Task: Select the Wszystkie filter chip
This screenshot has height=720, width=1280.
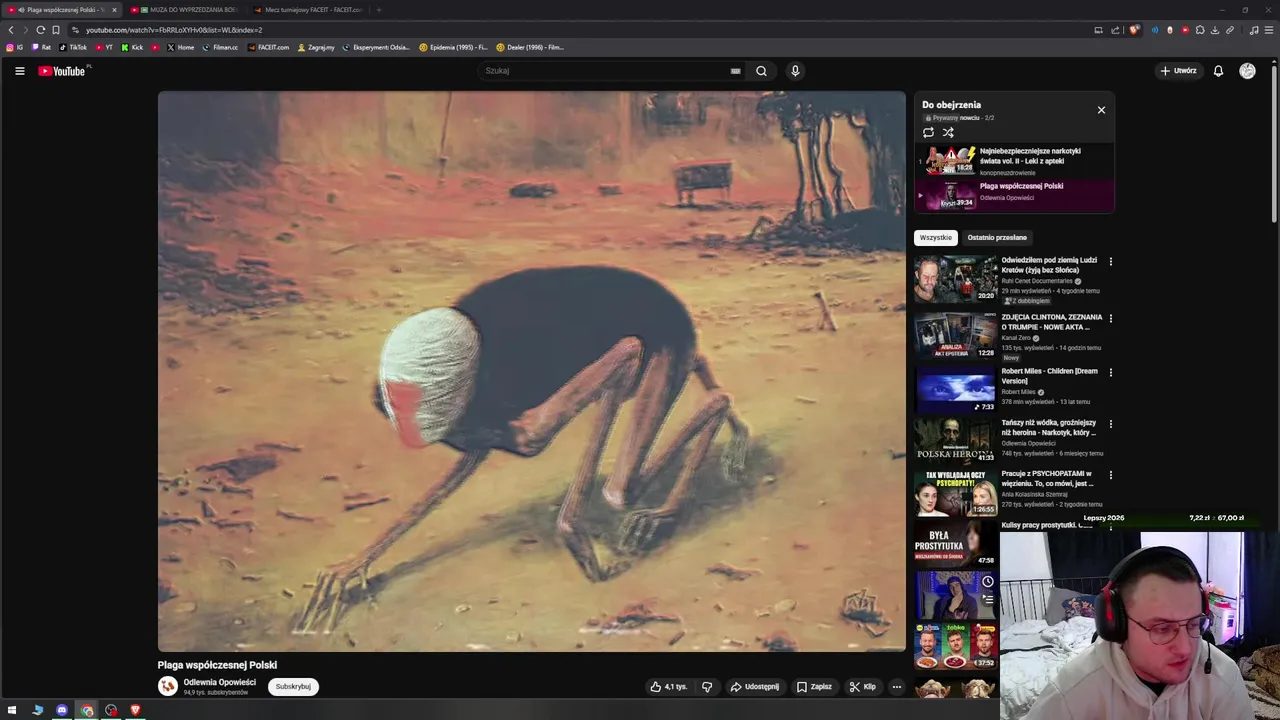Action: tap(936, 238)
